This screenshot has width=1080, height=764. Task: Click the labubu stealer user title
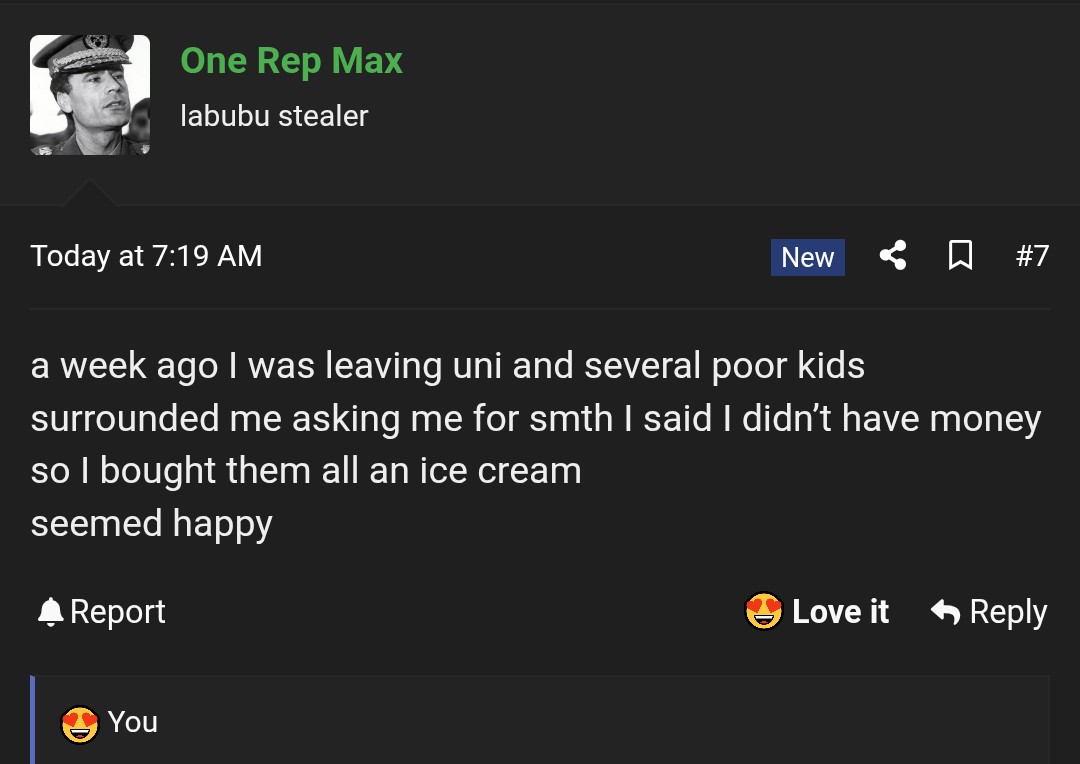[274, 116]
